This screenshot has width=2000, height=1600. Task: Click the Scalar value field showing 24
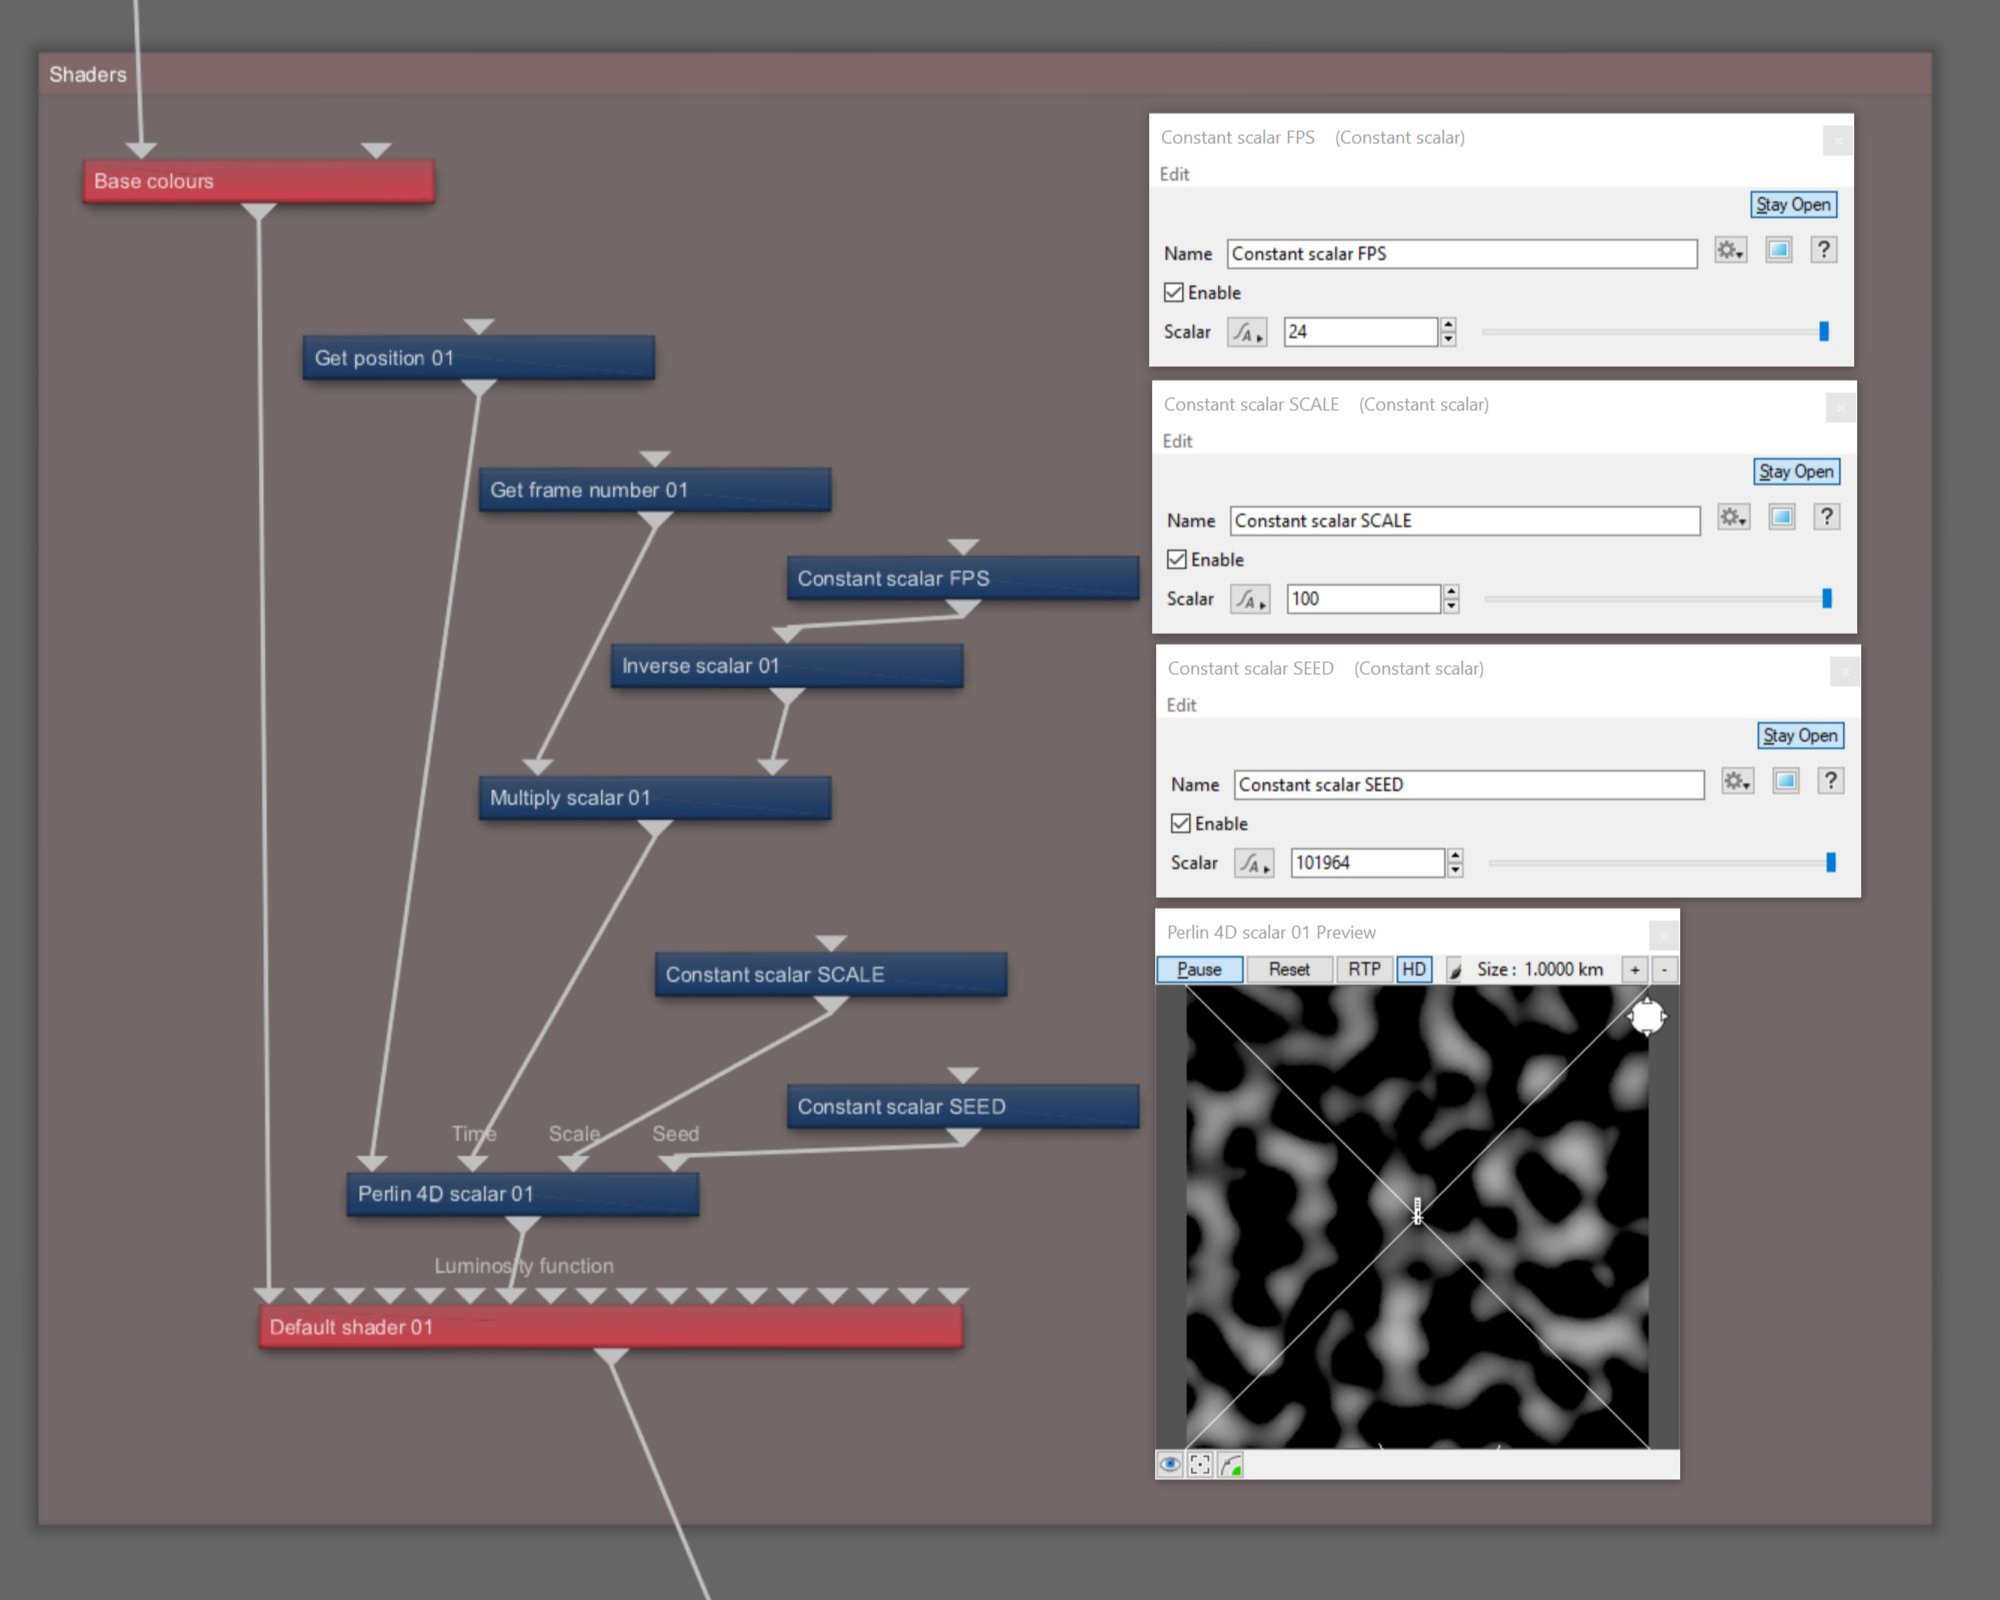click(1361, 332)
